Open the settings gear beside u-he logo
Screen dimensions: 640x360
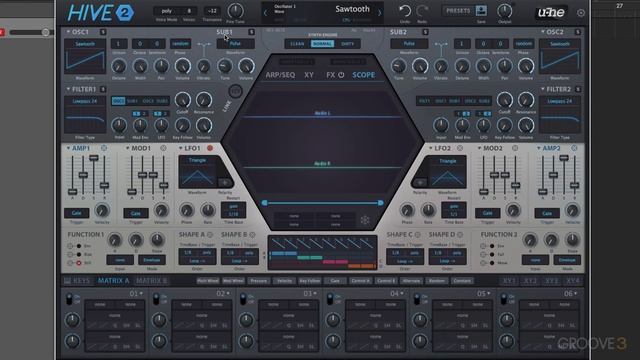point(581,13)
